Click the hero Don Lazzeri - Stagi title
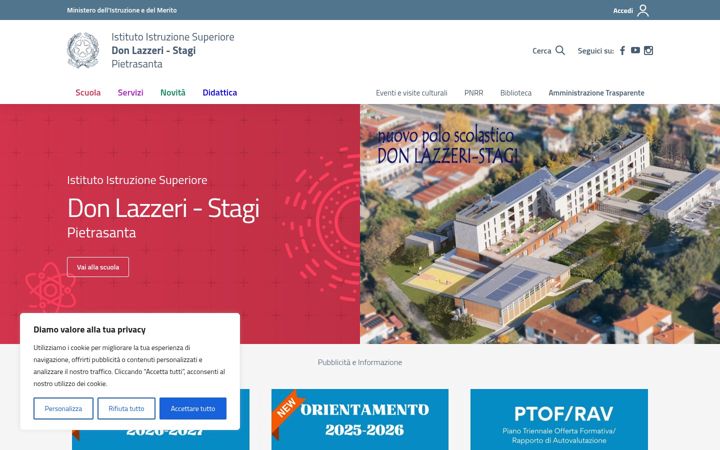 coord(163,209)
